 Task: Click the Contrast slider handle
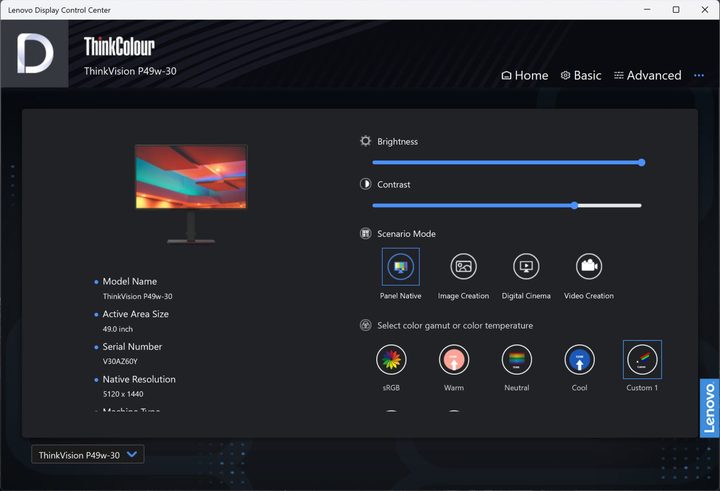point(574,205)
